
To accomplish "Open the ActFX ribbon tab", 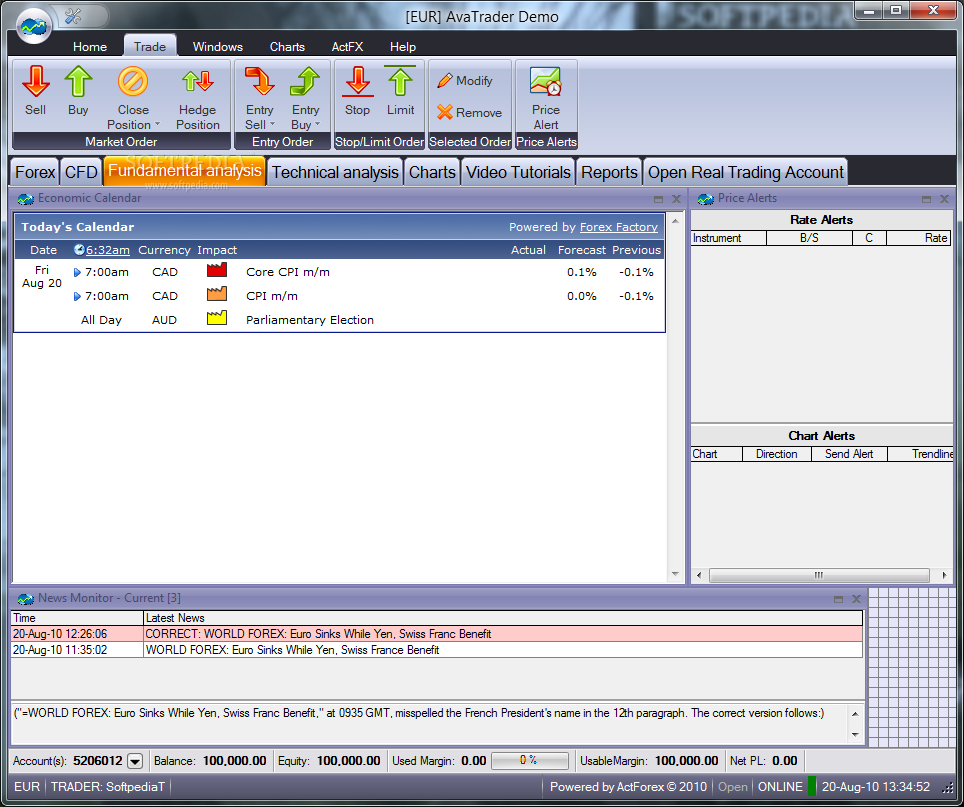I will tap(347, 47).
